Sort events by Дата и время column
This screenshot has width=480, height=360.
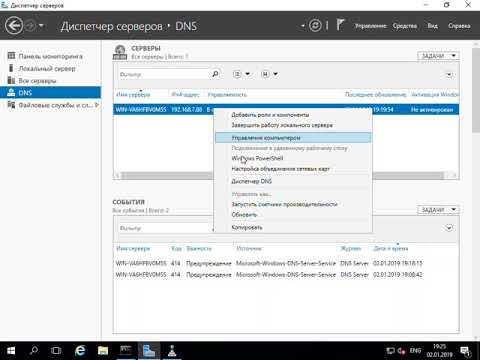[x=391, y=249]
